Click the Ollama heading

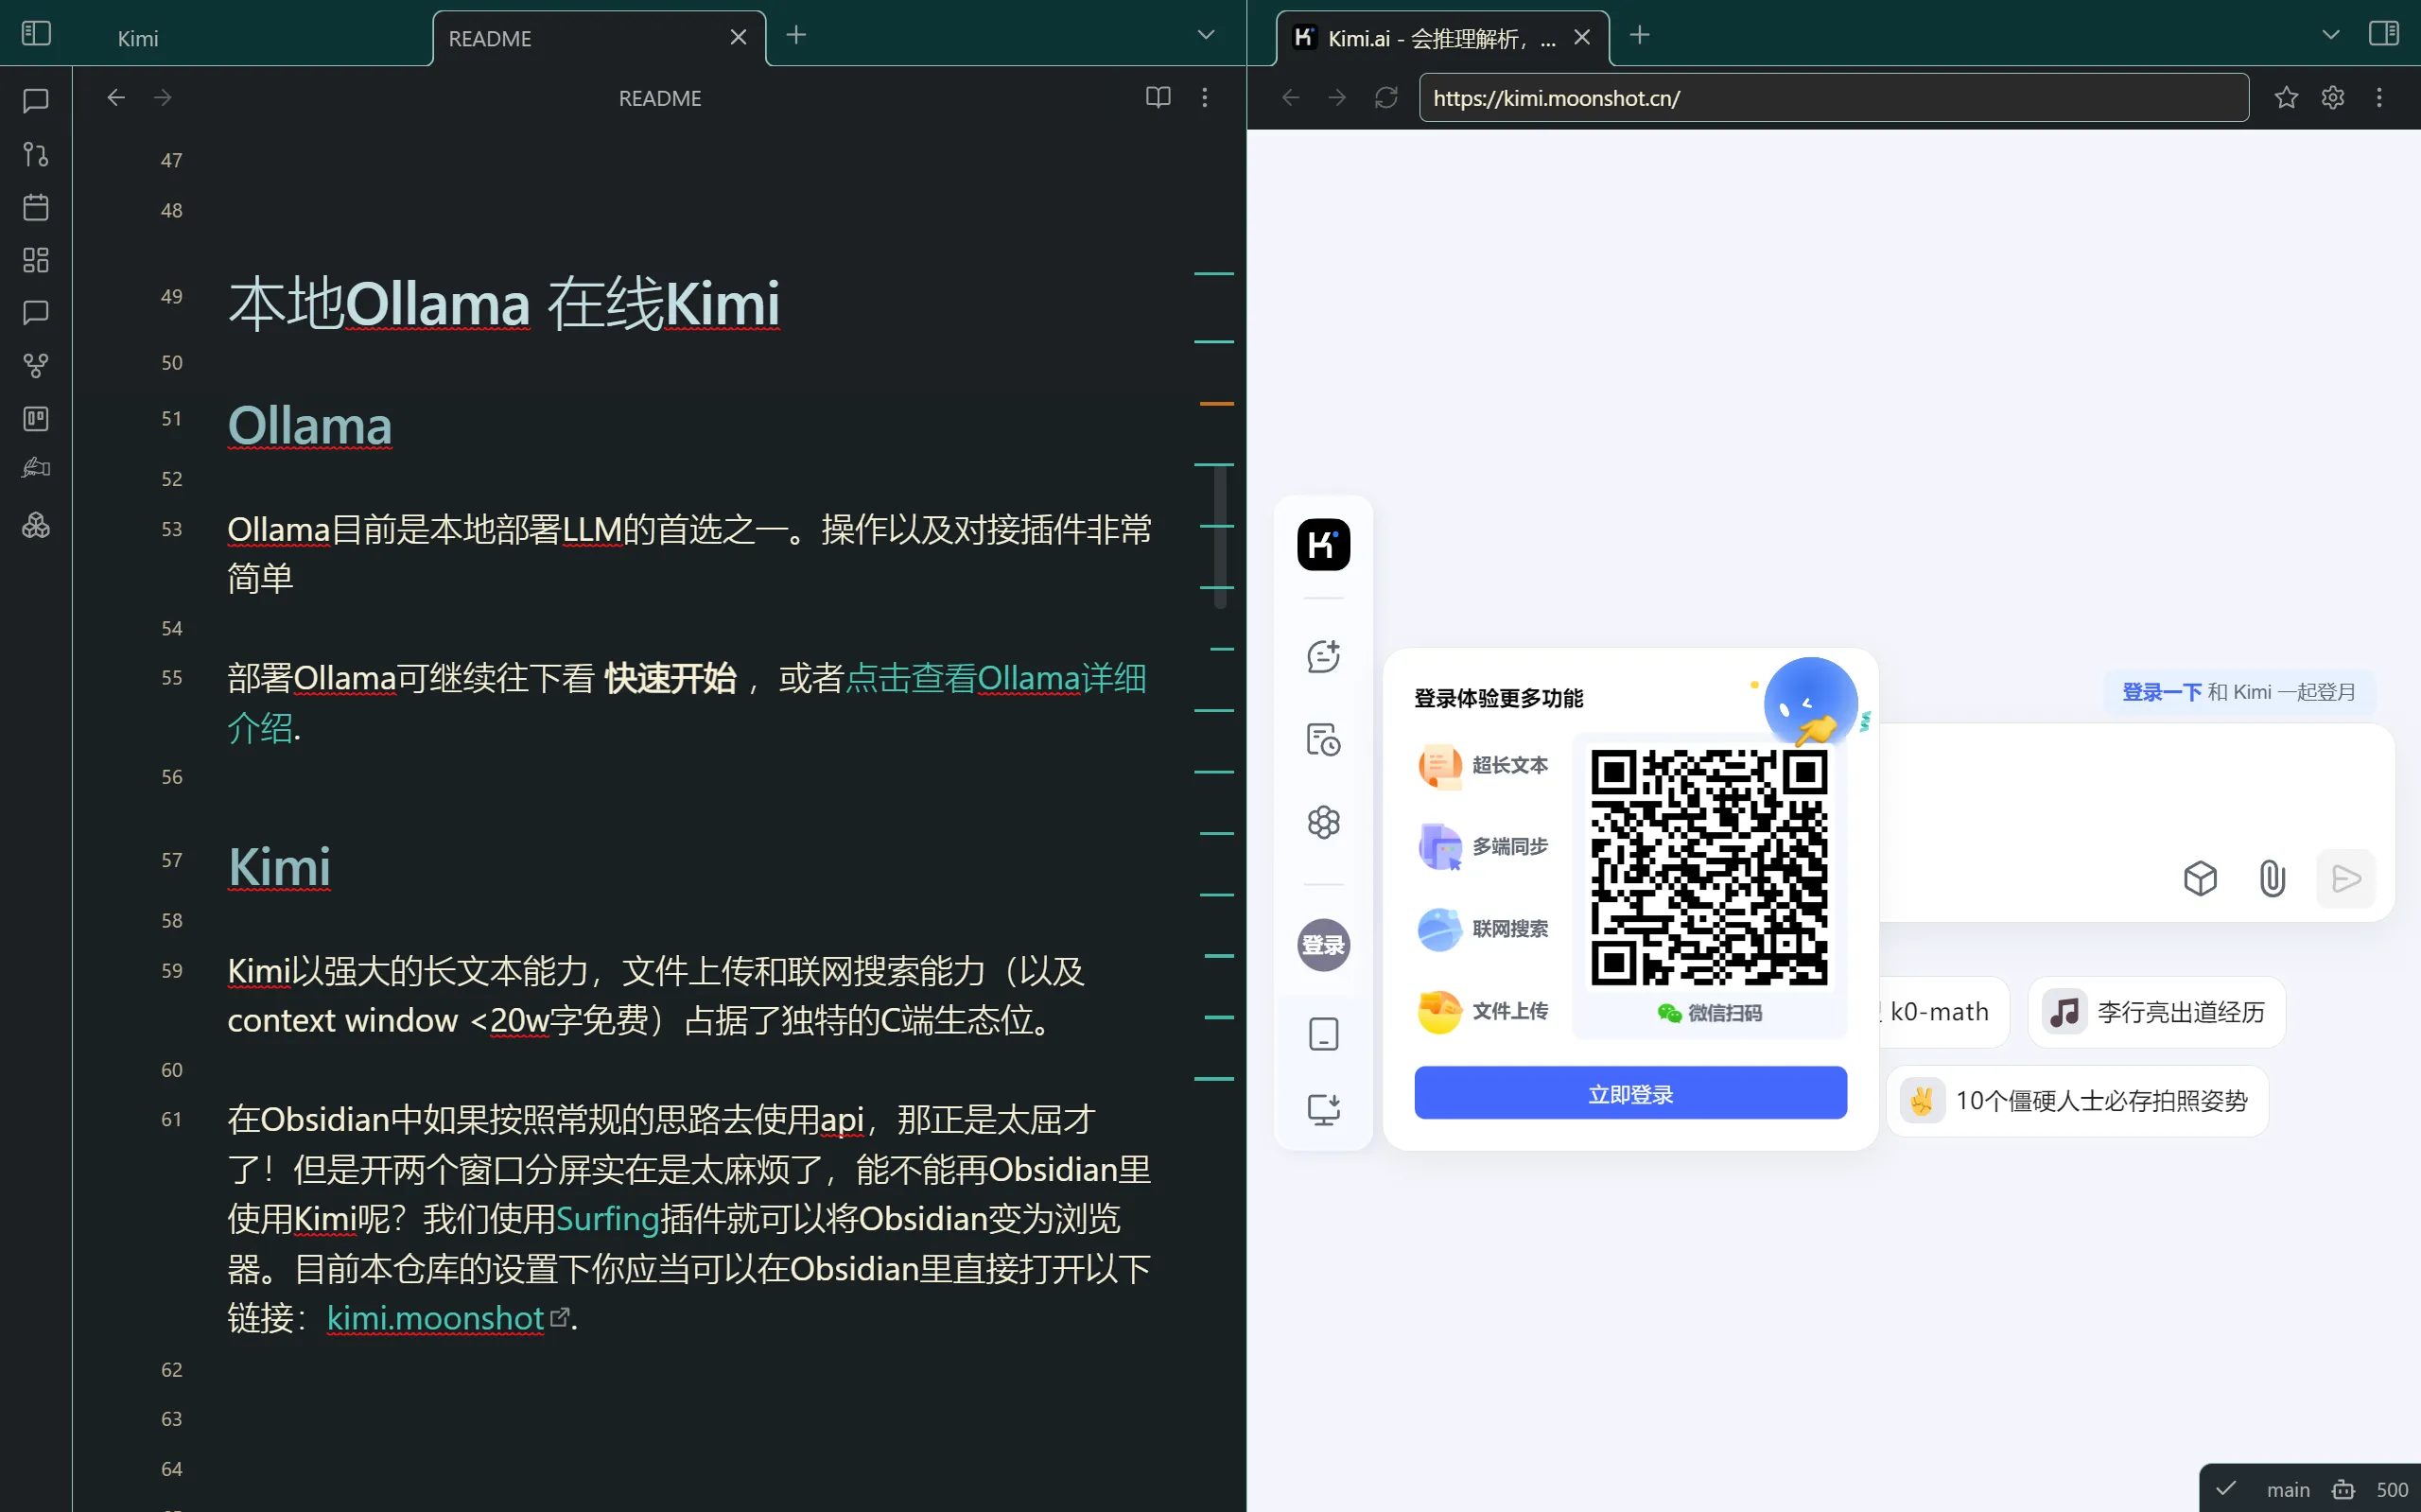pyautogui.click(x=310, y=426)
